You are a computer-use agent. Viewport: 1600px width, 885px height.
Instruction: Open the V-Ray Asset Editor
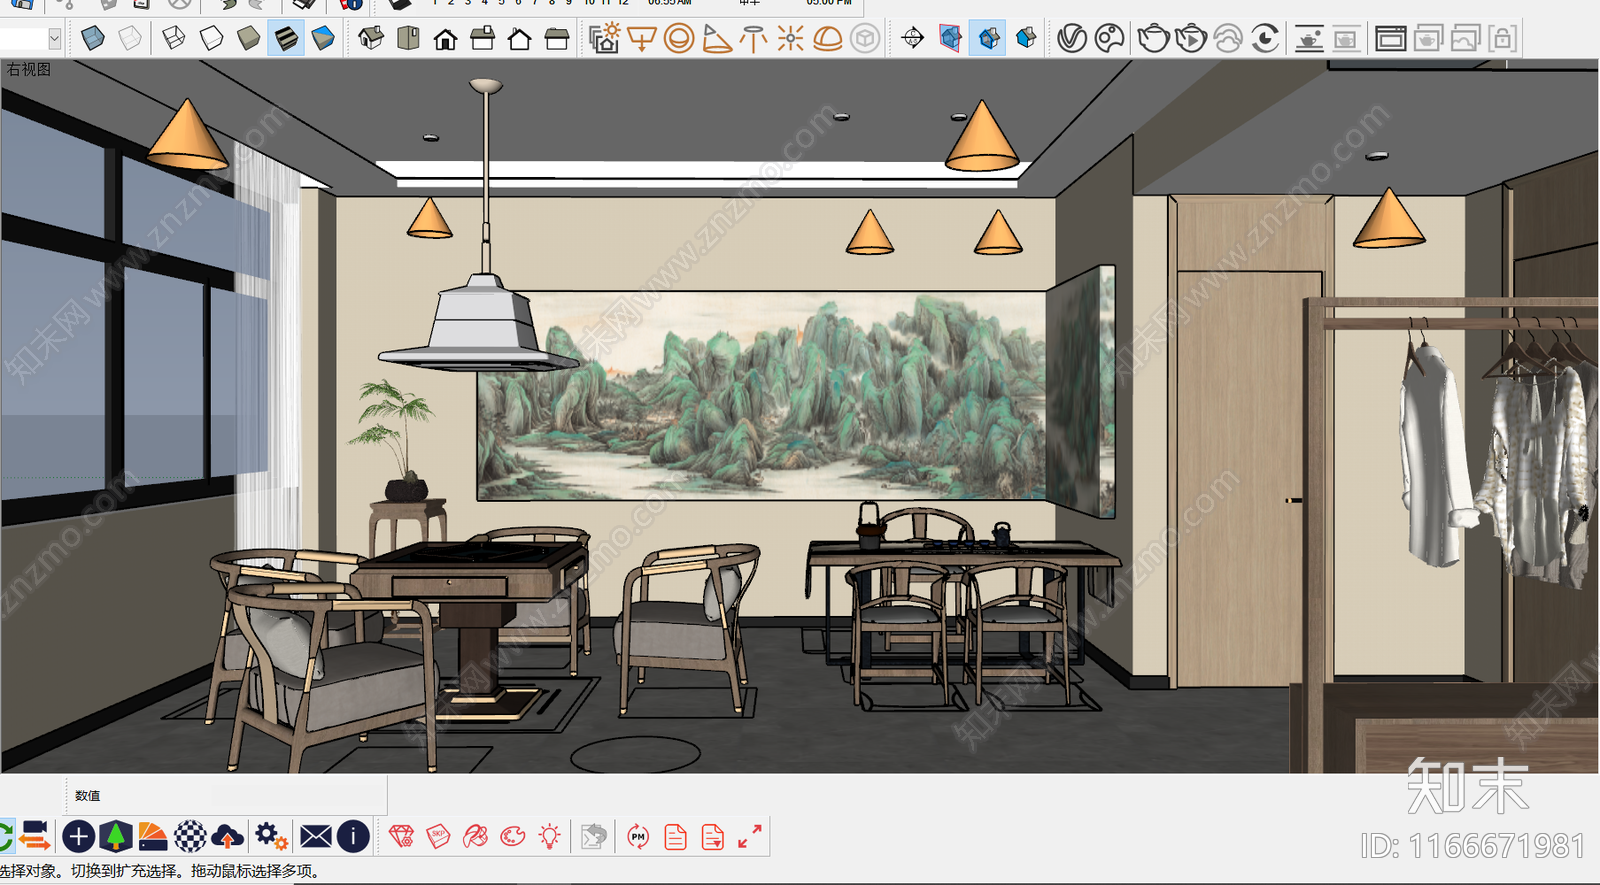point(1072,38)
